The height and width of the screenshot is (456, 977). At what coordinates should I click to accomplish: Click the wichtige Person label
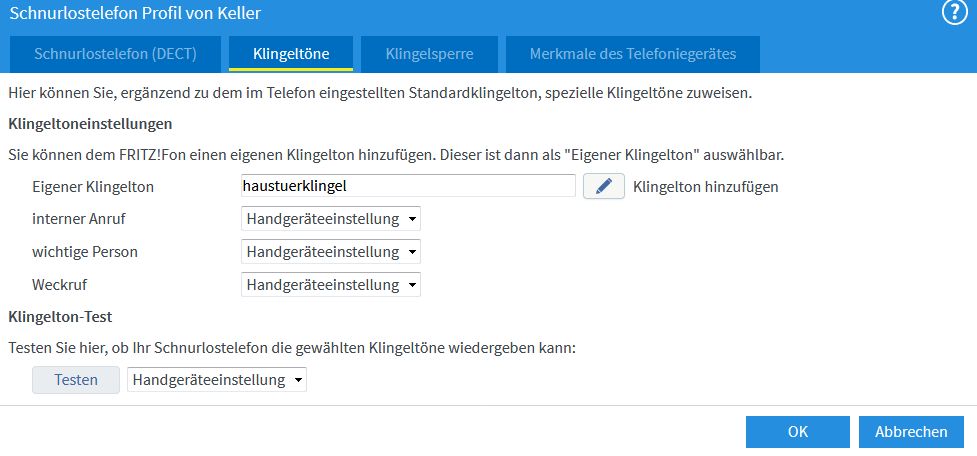pos(85,252)
